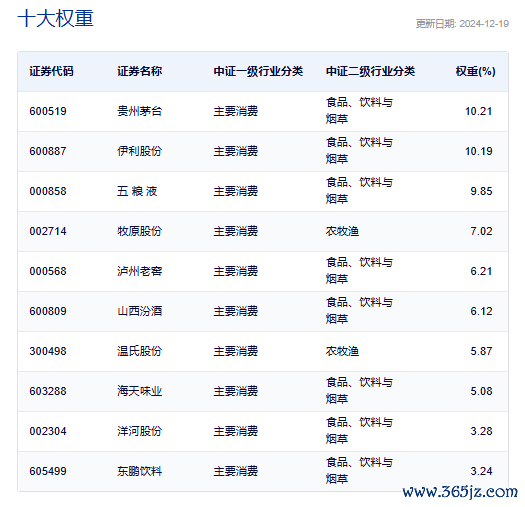Click 主要消费 in the 牧原股份 row
This screenshot has width=525, height=507.
(x=236, y=231)
